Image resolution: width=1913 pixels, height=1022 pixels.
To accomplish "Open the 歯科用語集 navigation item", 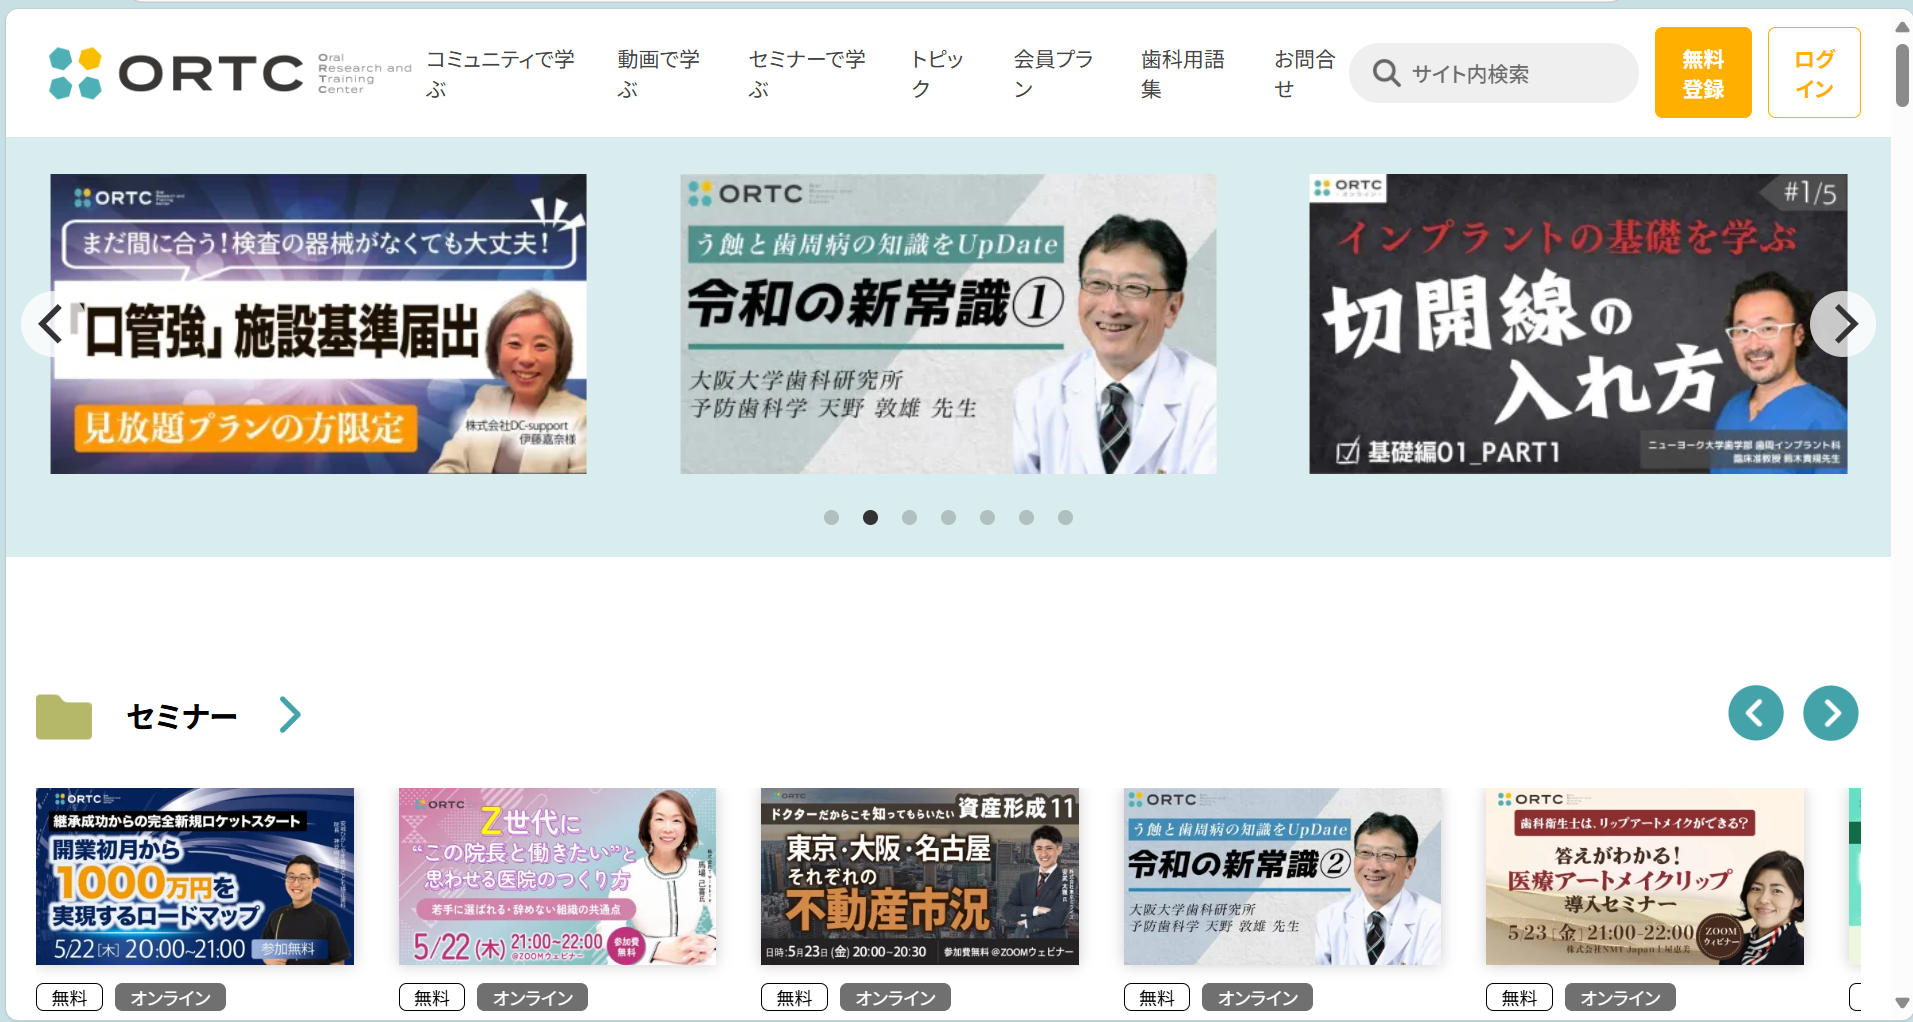I will click(x=1182, y=73).
